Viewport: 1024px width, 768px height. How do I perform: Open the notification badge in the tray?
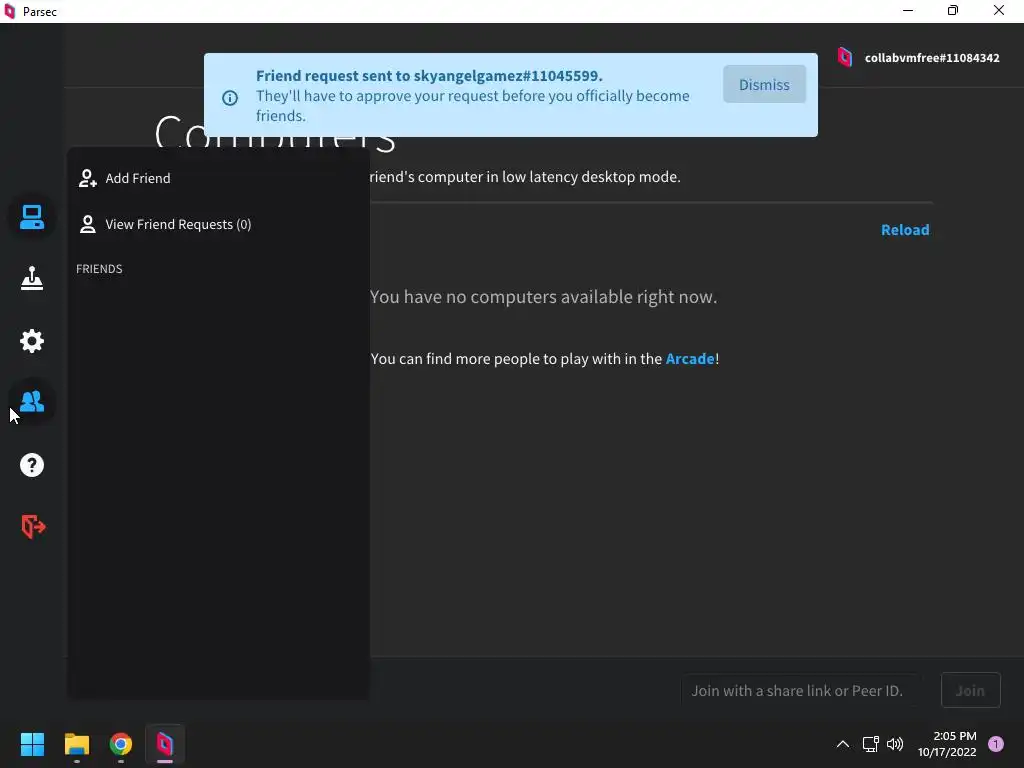coord(996,744)
